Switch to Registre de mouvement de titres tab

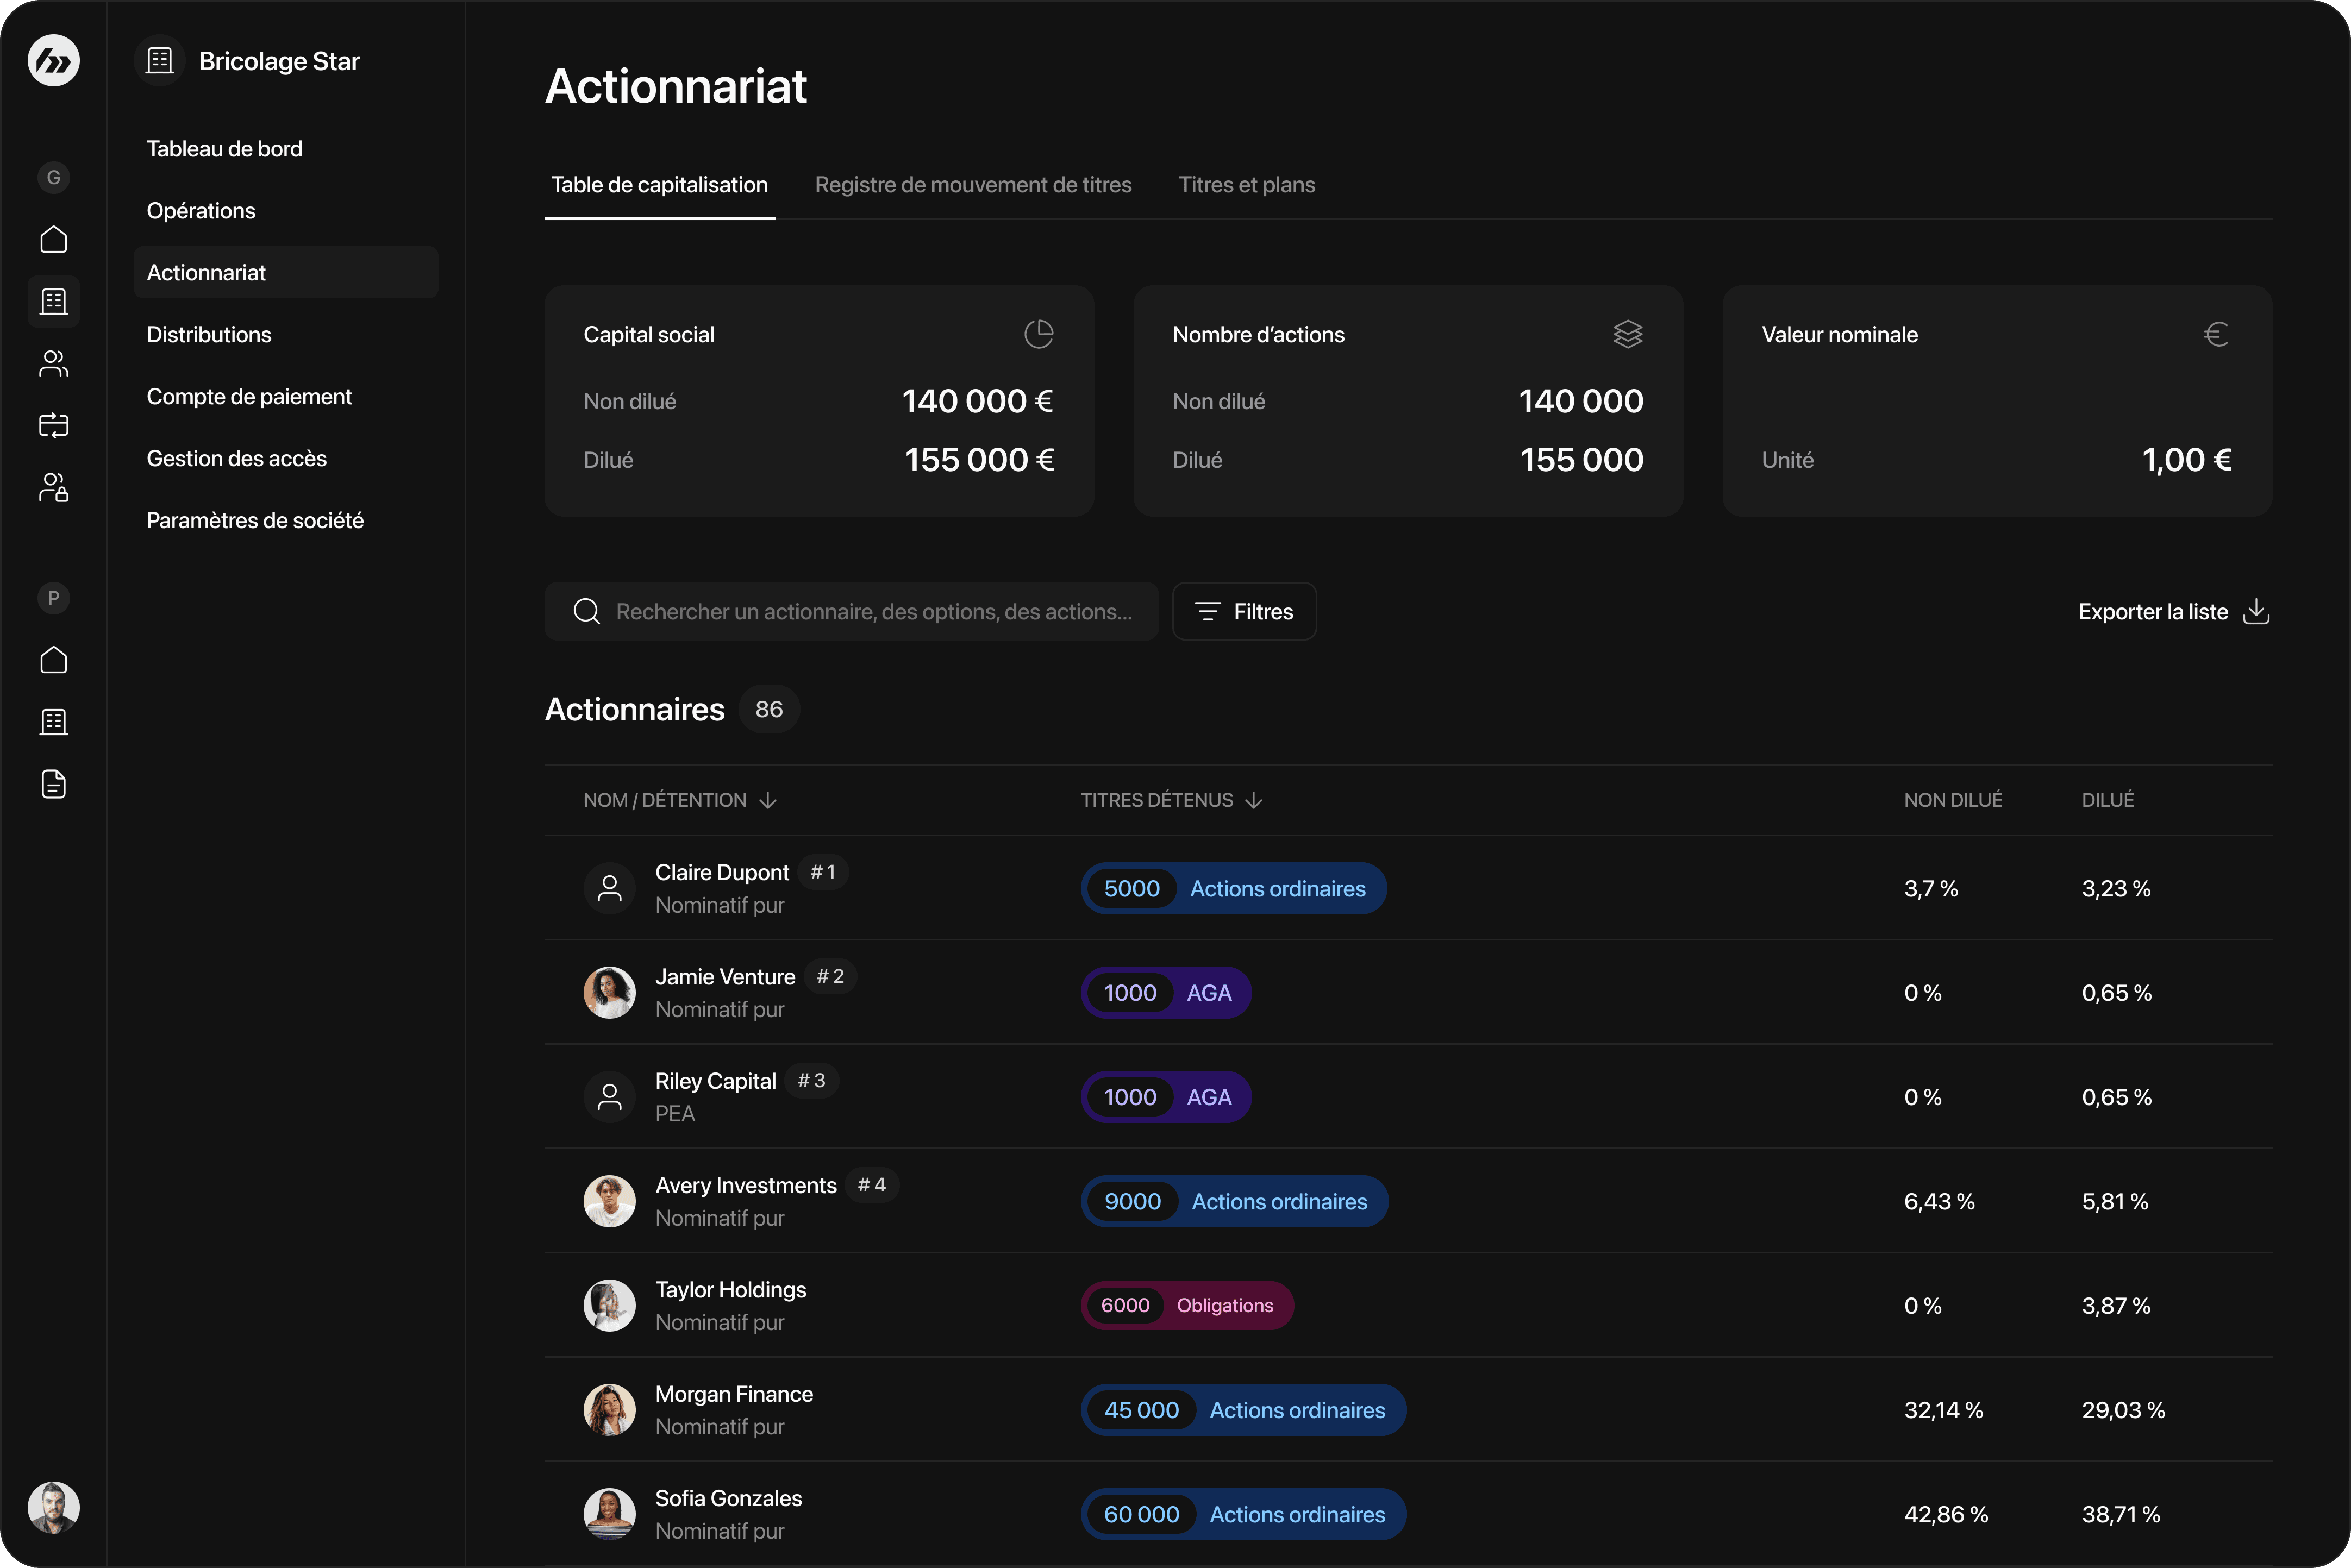coord(972,185)
